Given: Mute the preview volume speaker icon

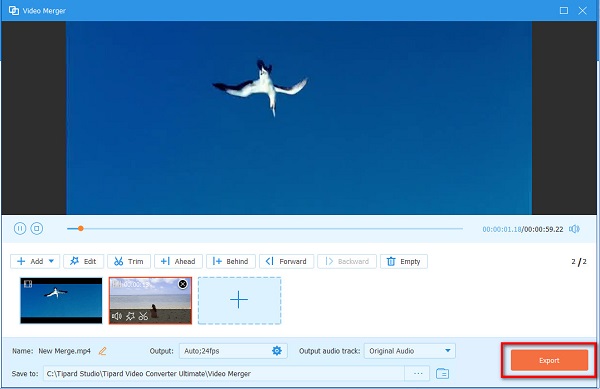Looking at the screenshot, I should pos(574,229).
